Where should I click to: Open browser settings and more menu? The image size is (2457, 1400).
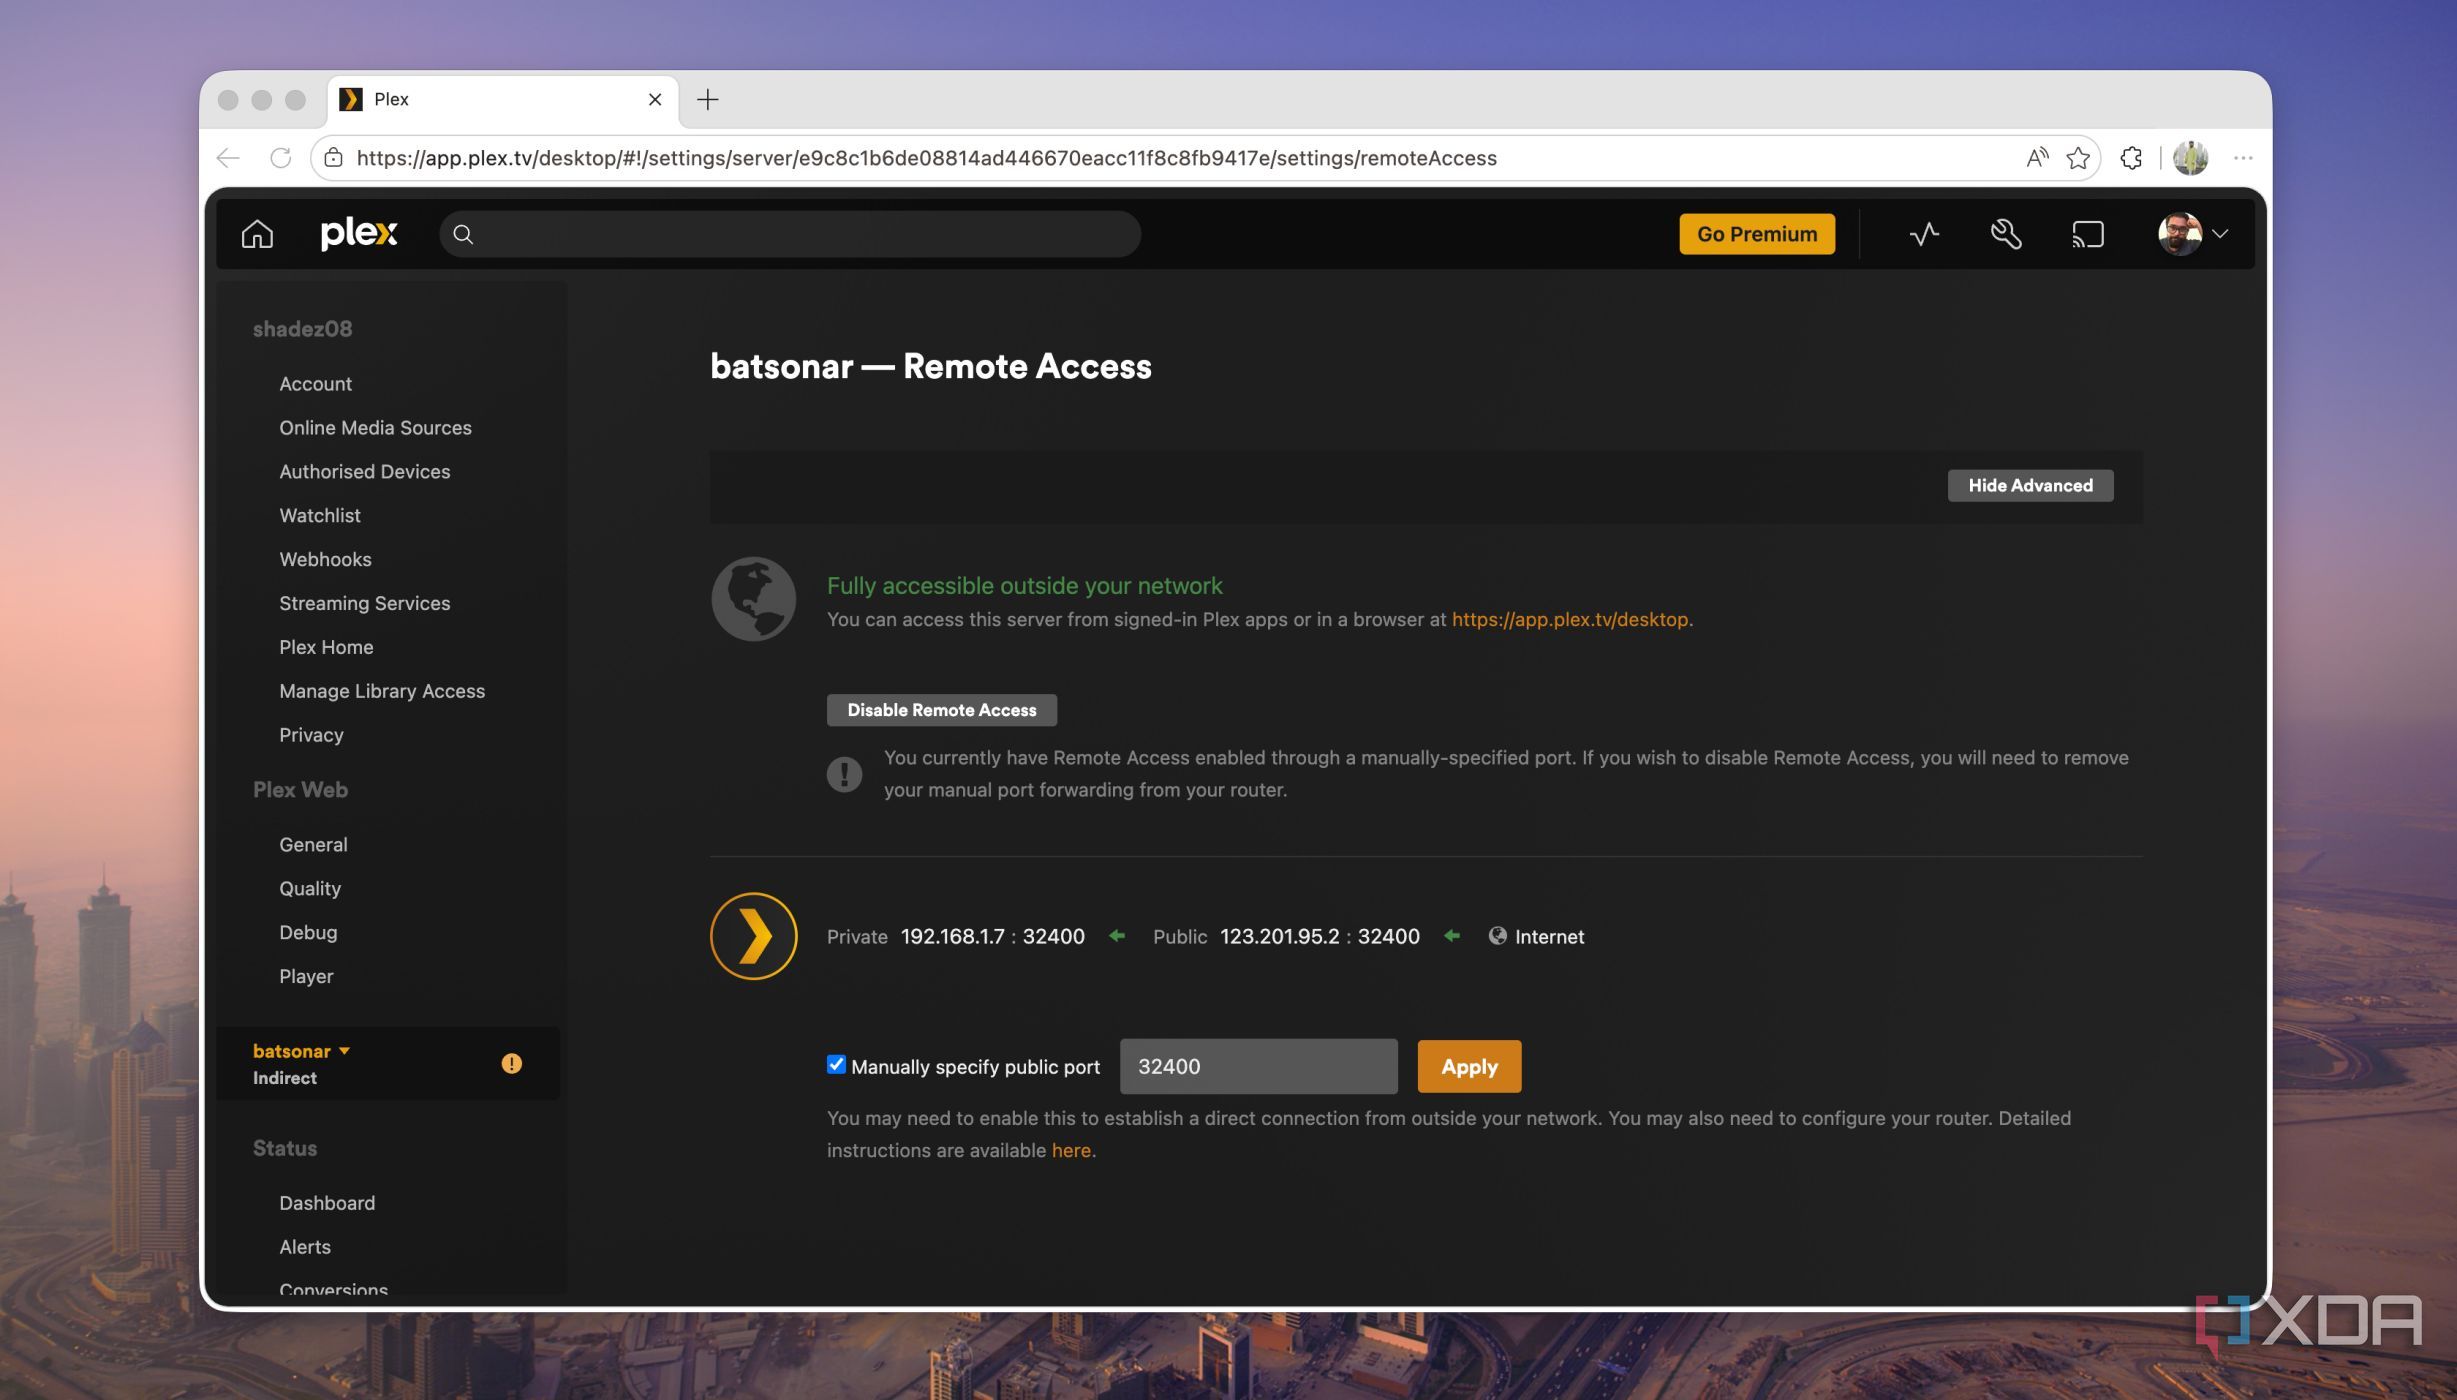click(x=2243, y=158)
